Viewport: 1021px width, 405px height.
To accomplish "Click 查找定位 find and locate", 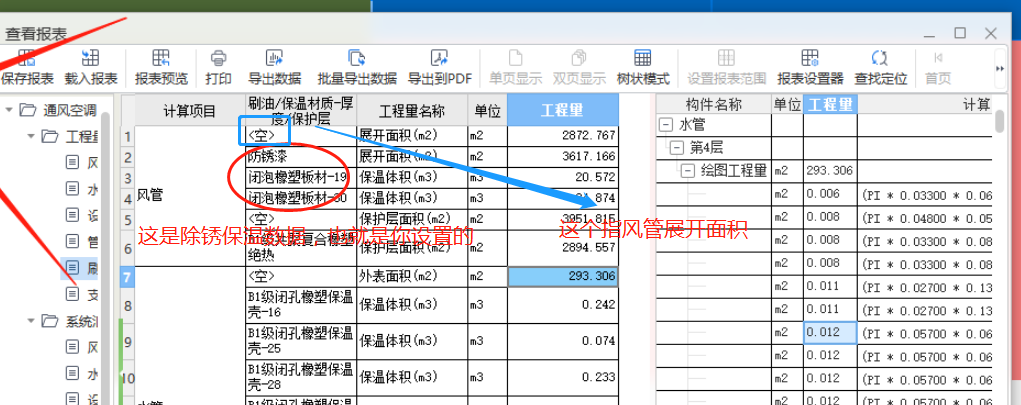I will [880, 67].
